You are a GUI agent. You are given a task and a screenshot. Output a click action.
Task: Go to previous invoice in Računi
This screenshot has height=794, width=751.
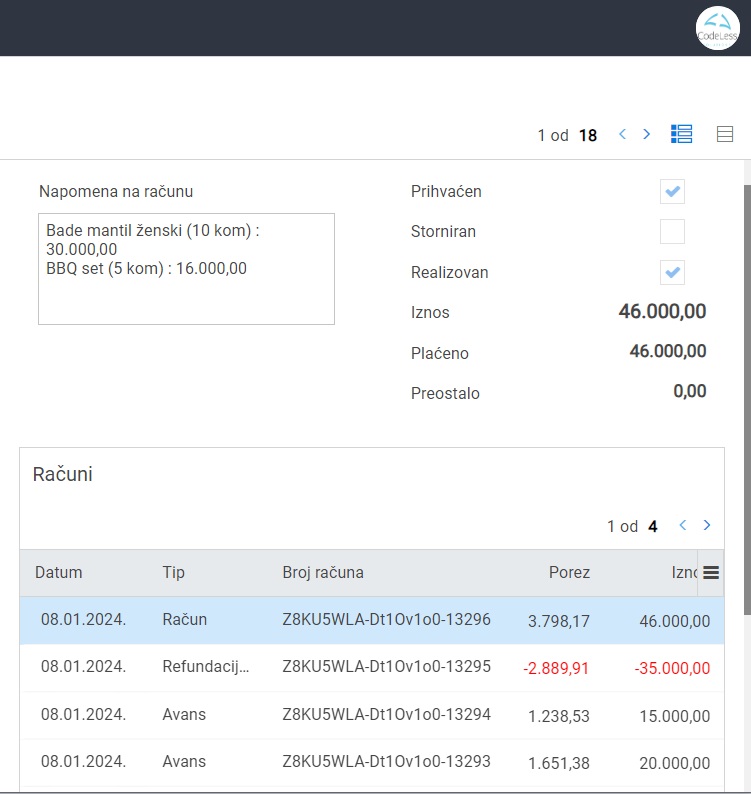(683, 525)
